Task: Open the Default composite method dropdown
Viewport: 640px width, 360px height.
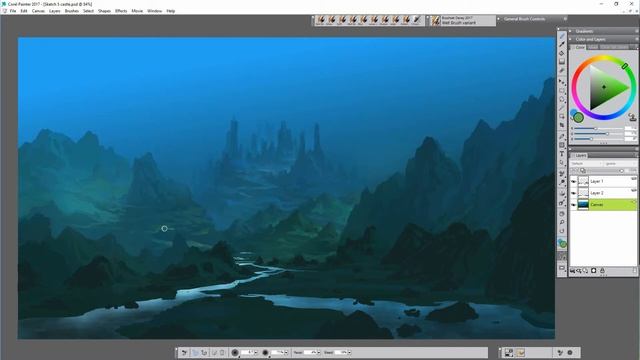Action: click(587, 163)
